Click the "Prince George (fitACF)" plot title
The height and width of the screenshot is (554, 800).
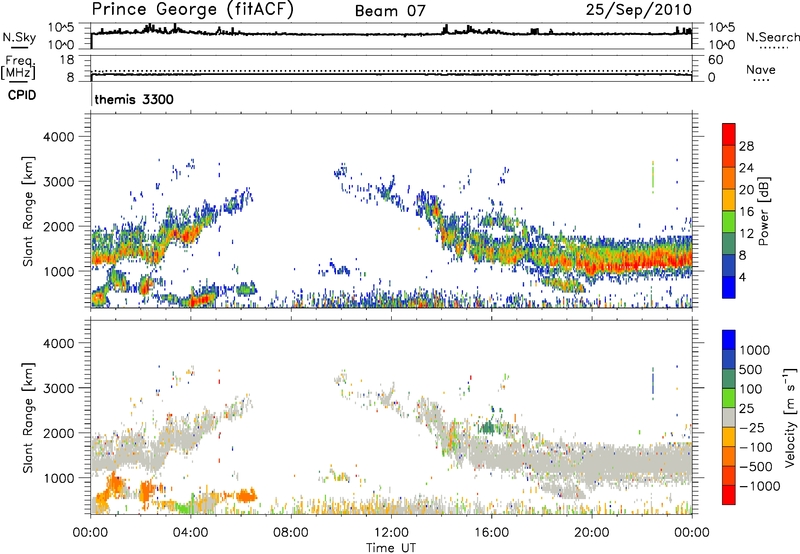point(192,10)
